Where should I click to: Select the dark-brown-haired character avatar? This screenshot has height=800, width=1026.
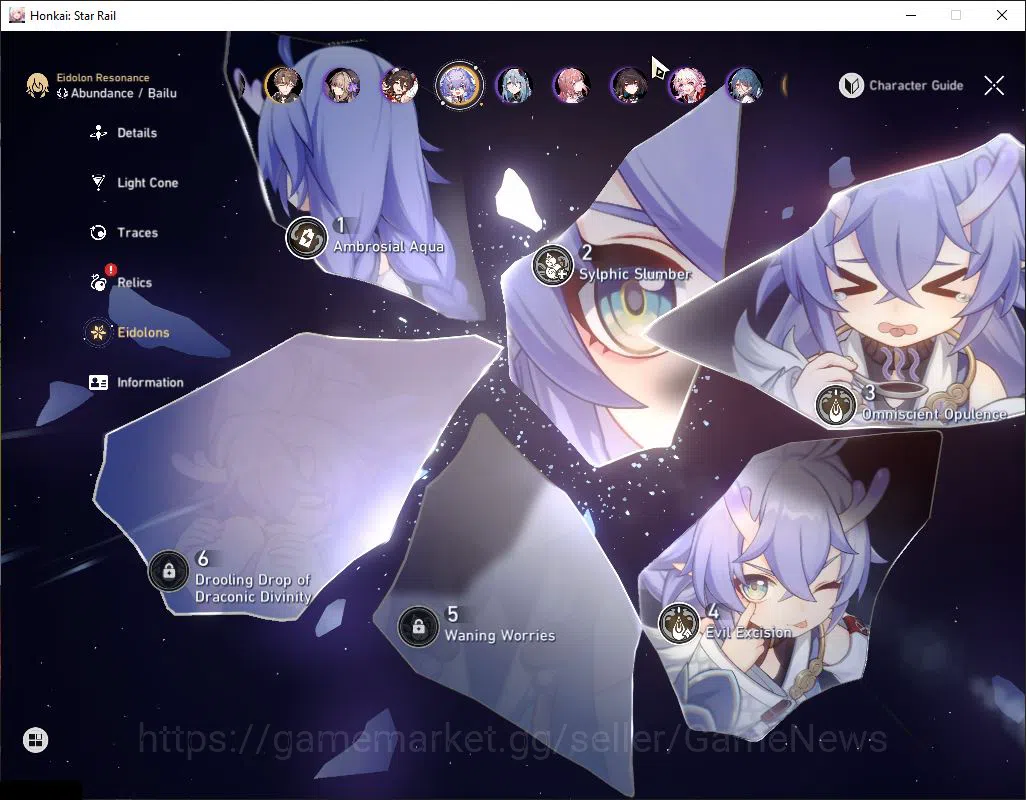coord(629,86)
